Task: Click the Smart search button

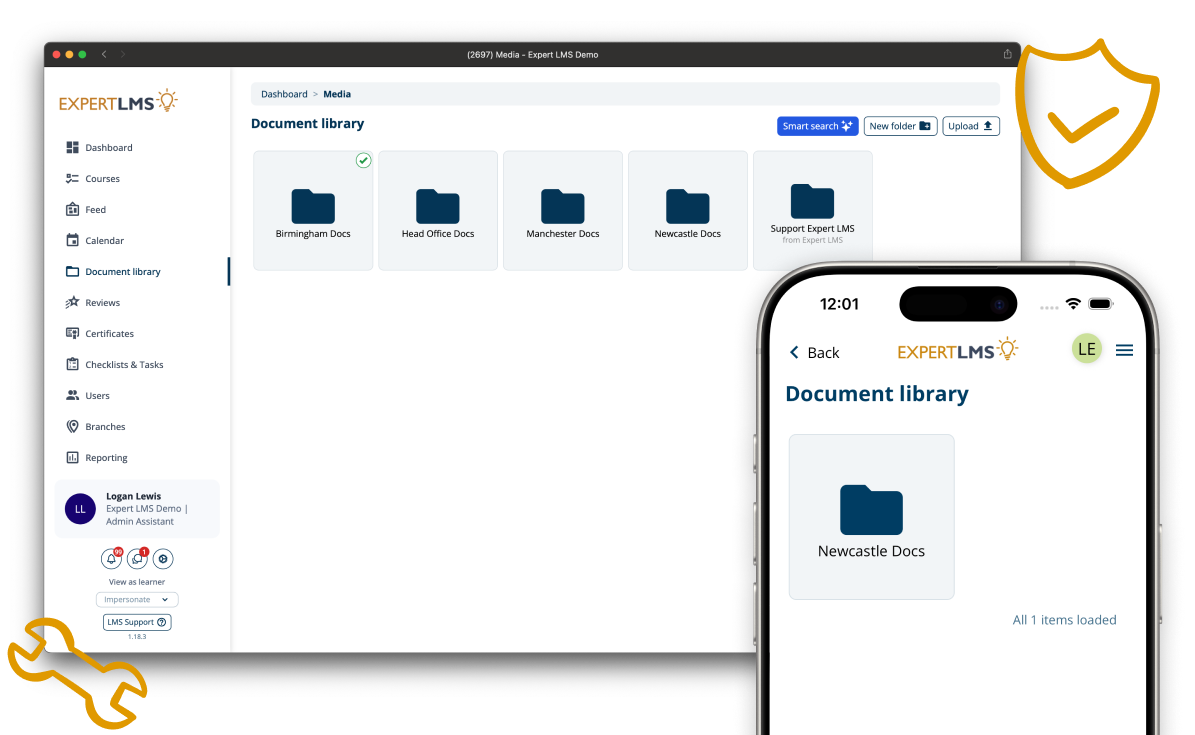Action: (x=817, y=126)
